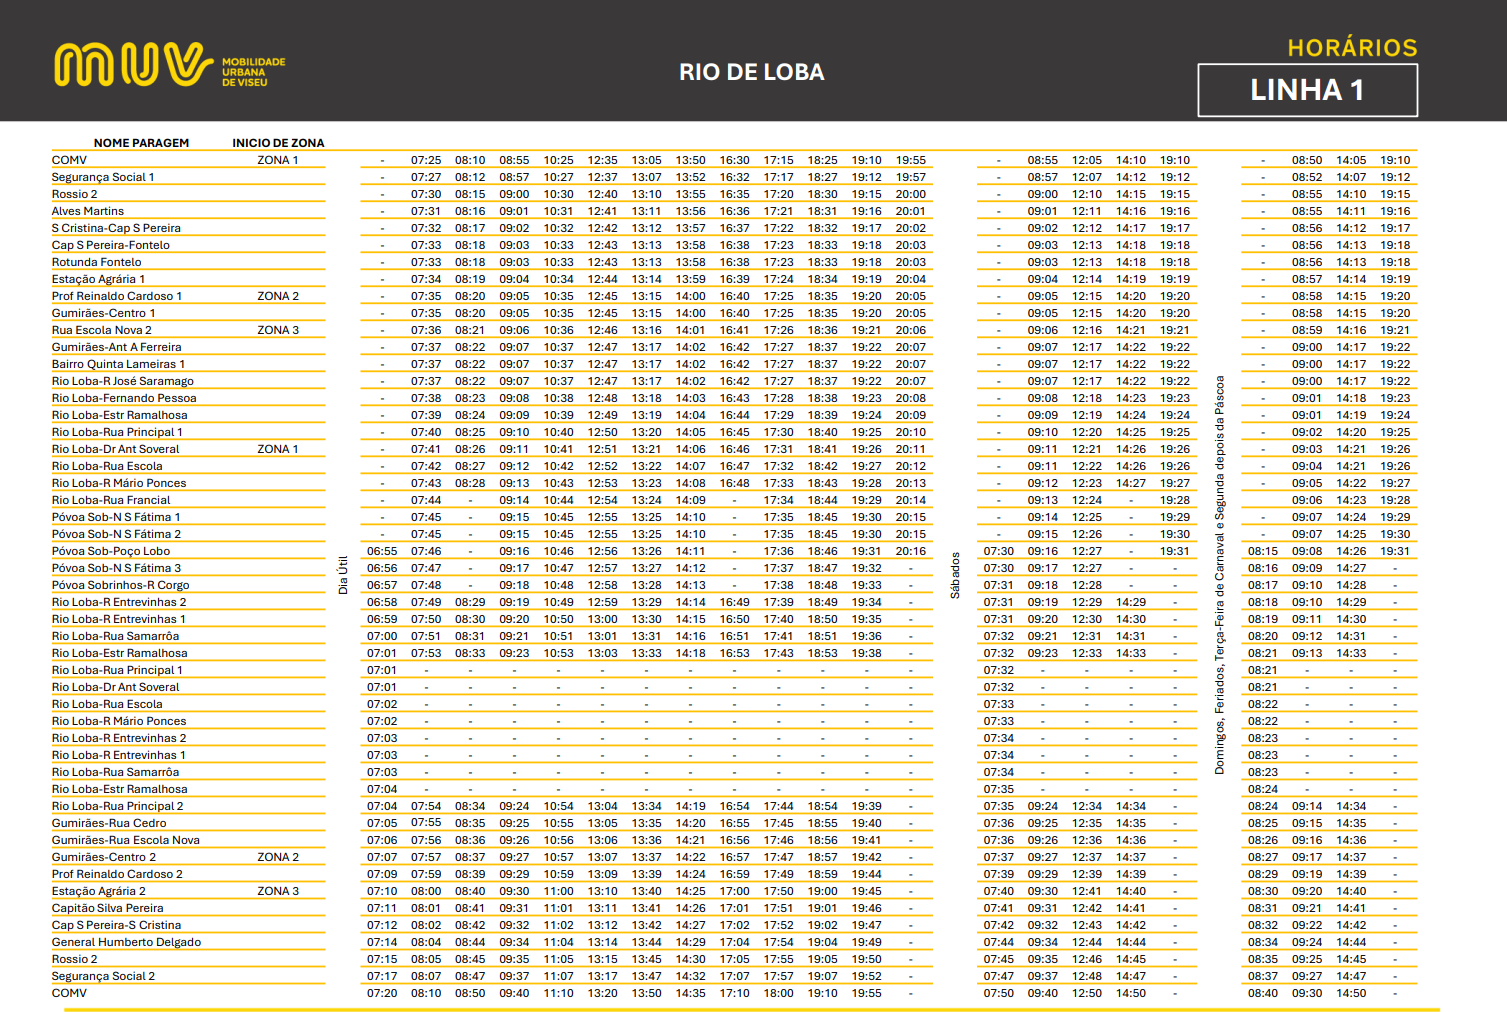Screen dimensions: 1507x1012
Task: Click the NOME PARAGEM column header
Action: (x=141, y=143)
